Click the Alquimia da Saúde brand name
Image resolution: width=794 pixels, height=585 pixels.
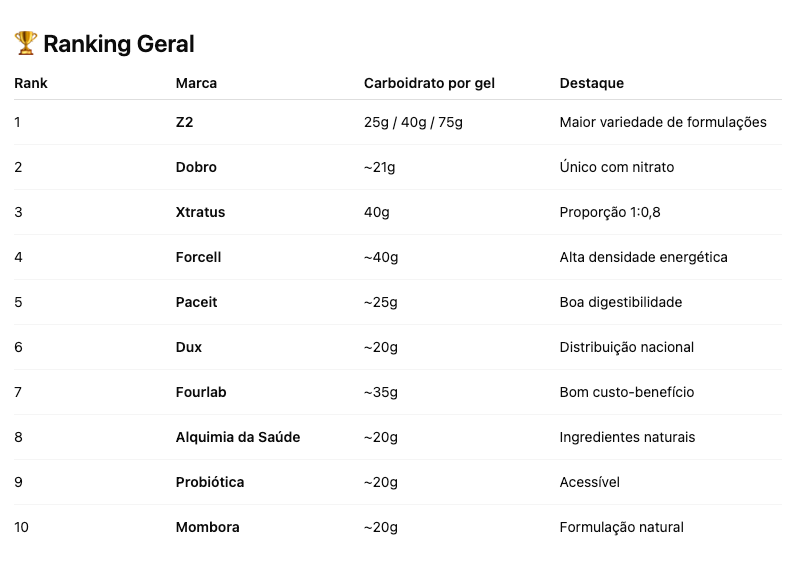pos(238,437)
